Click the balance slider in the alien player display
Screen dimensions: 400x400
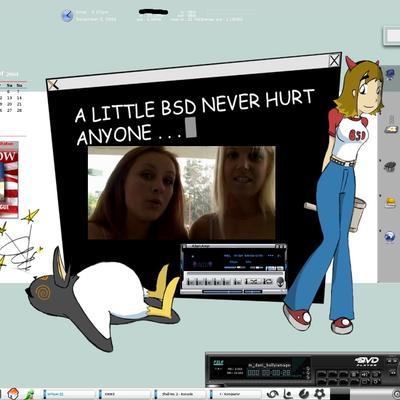point(256,267)
